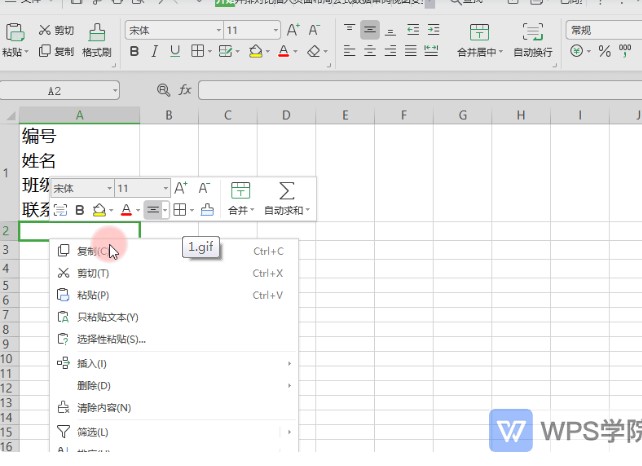Toggle underline formatting in the ribbon
The width and height of the screenshot is (642, 466).
(175, 51)
